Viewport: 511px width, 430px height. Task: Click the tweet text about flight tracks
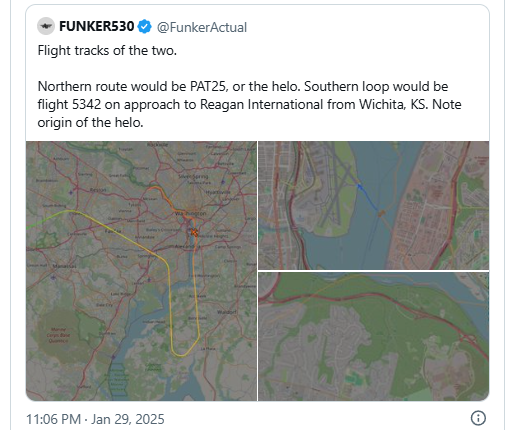tap(249, 86)
